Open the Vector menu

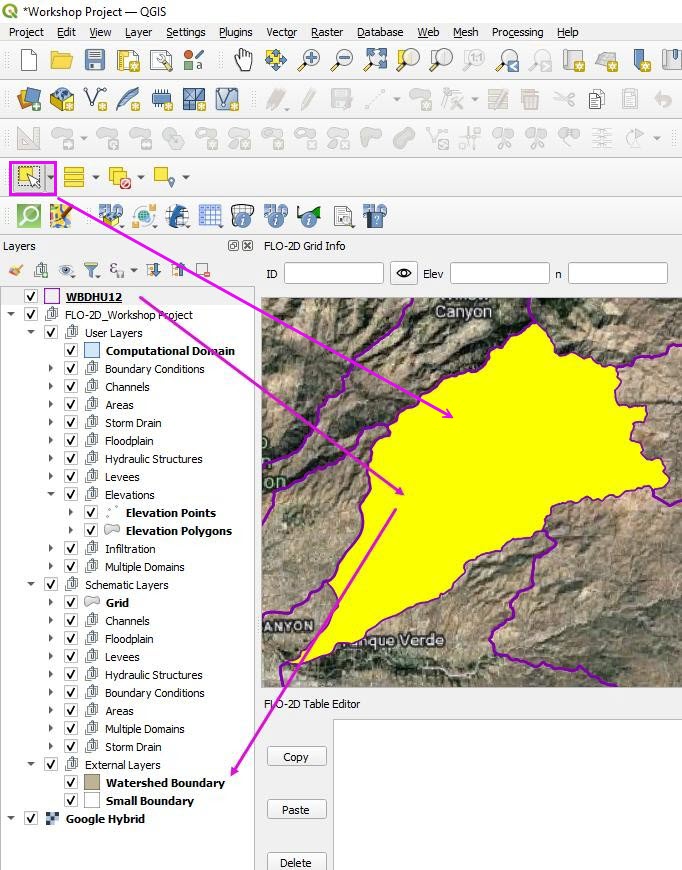[x=281, y=32]
